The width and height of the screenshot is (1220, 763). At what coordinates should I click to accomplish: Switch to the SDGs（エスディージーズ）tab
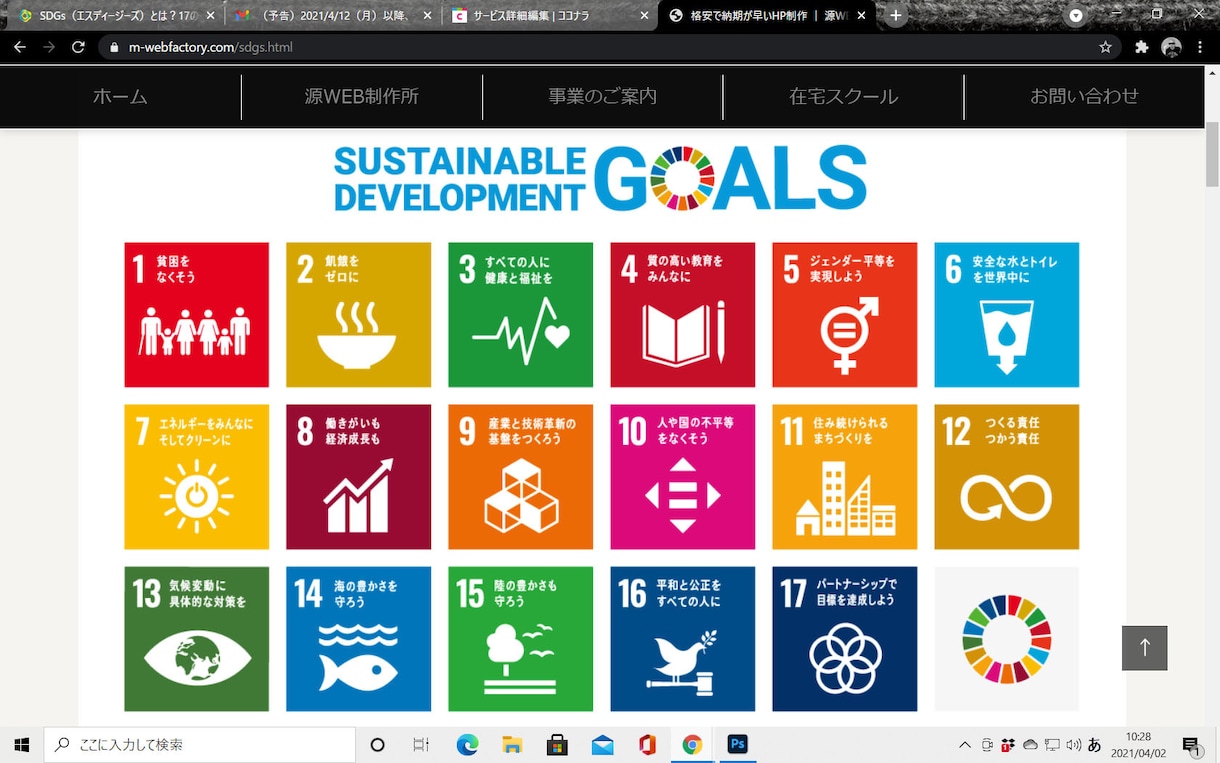[x=118, y=16]
